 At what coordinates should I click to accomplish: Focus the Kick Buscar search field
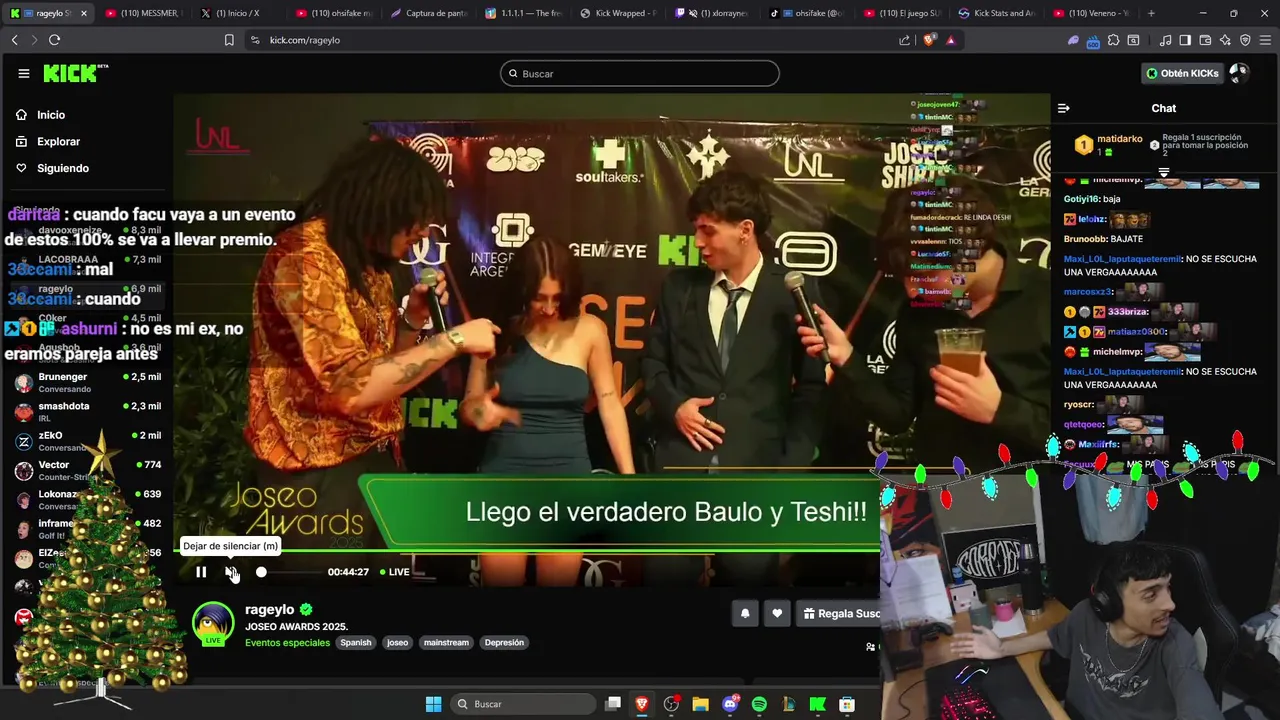(x=640, y=73)
